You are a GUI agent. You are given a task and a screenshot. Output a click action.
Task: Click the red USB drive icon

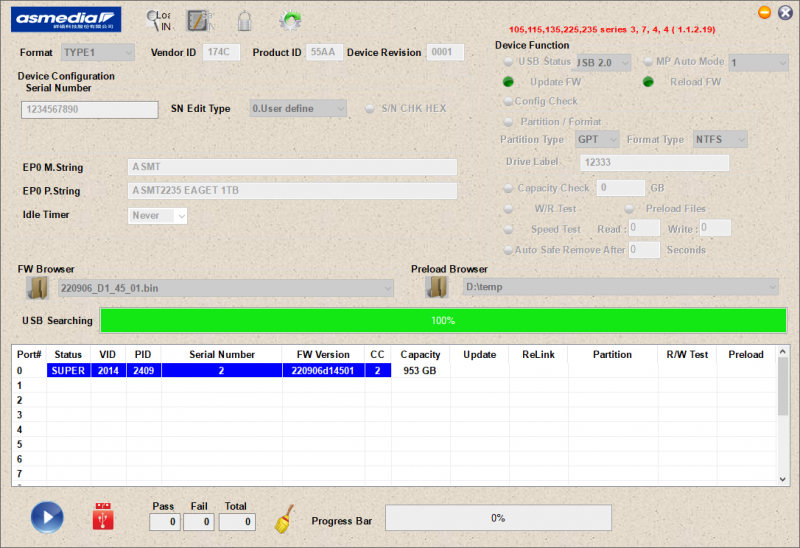point(102,517)
